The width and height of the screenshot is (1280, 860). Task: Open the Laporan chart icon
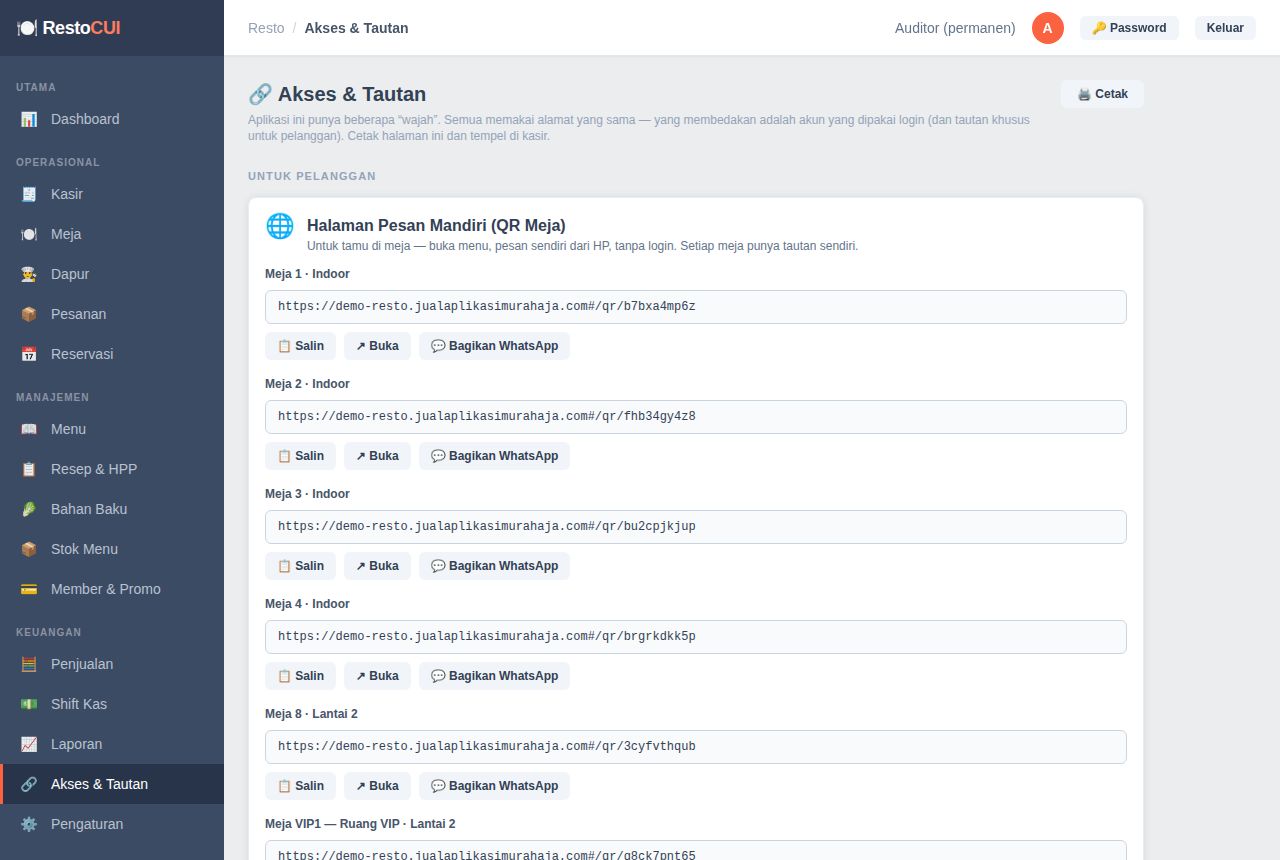[29, 744]
